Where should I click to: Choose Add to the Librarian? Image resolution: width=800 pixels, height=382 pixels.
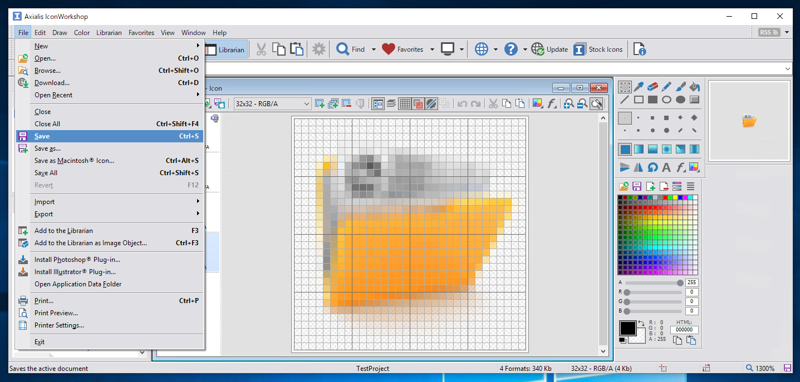[x=110, y=231]
